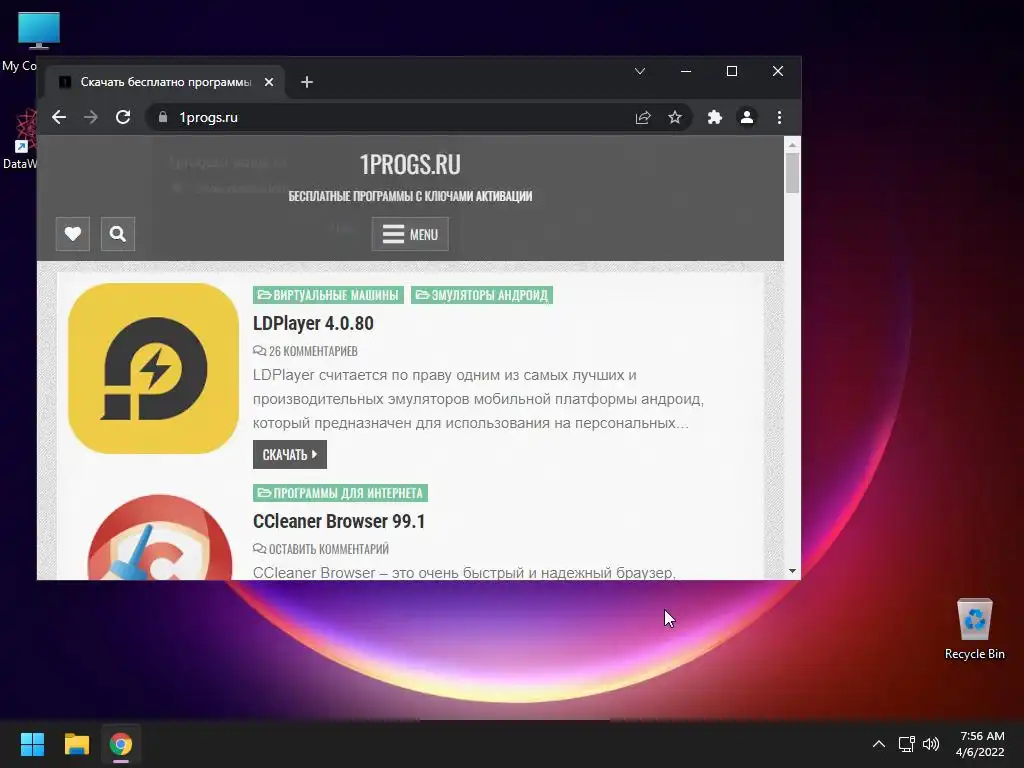Open the tab search chevron
The height and width of the screenshot is (768, 1024).
point(640,71)
